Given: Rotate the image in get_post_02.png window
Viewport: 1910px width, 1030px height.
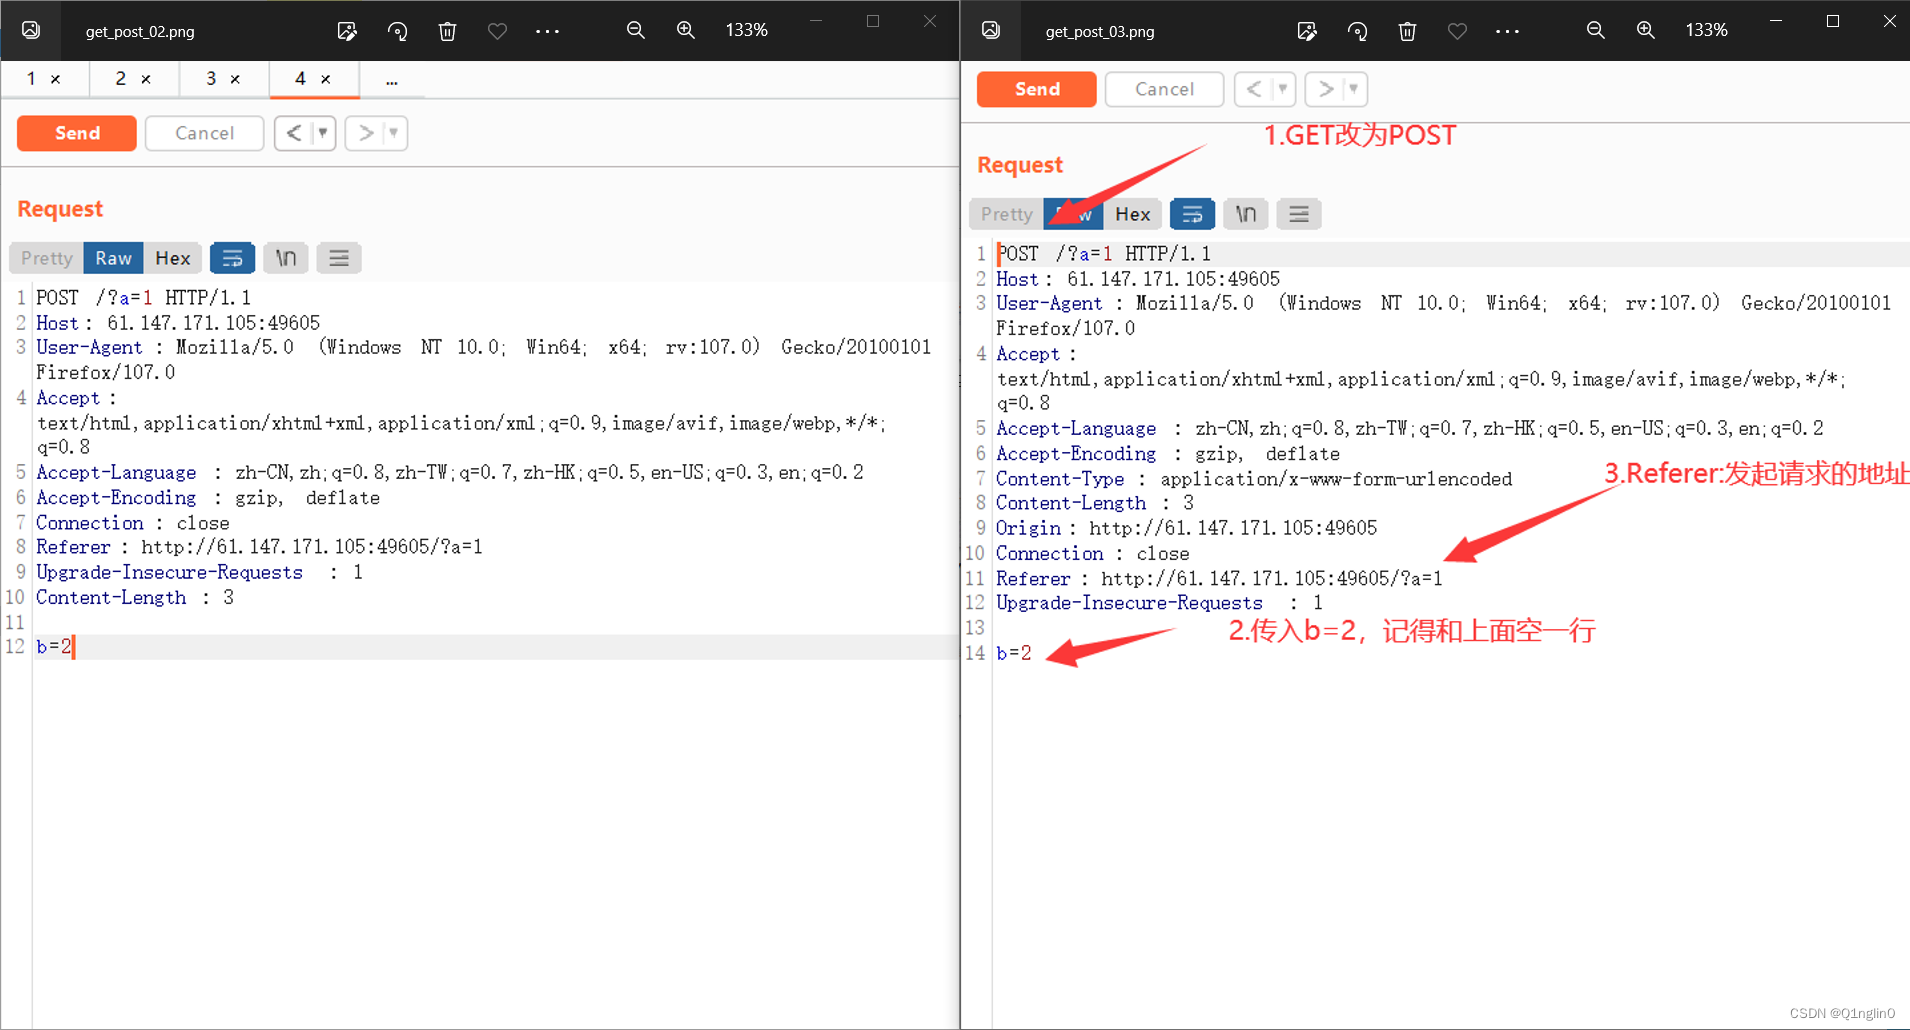Looking at the screenshot, I should point(397,31).
